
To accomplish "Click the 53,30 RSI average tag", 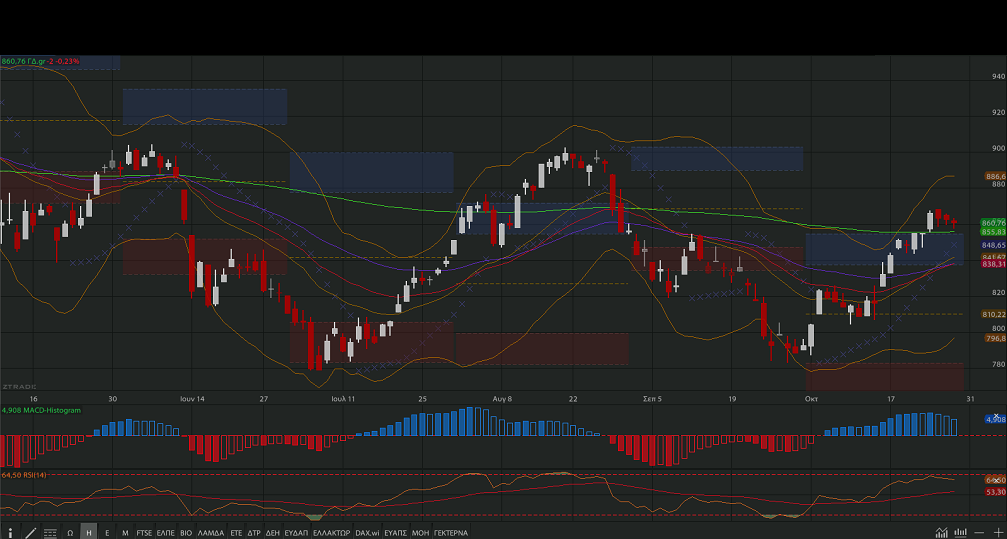I will (995, 492).
